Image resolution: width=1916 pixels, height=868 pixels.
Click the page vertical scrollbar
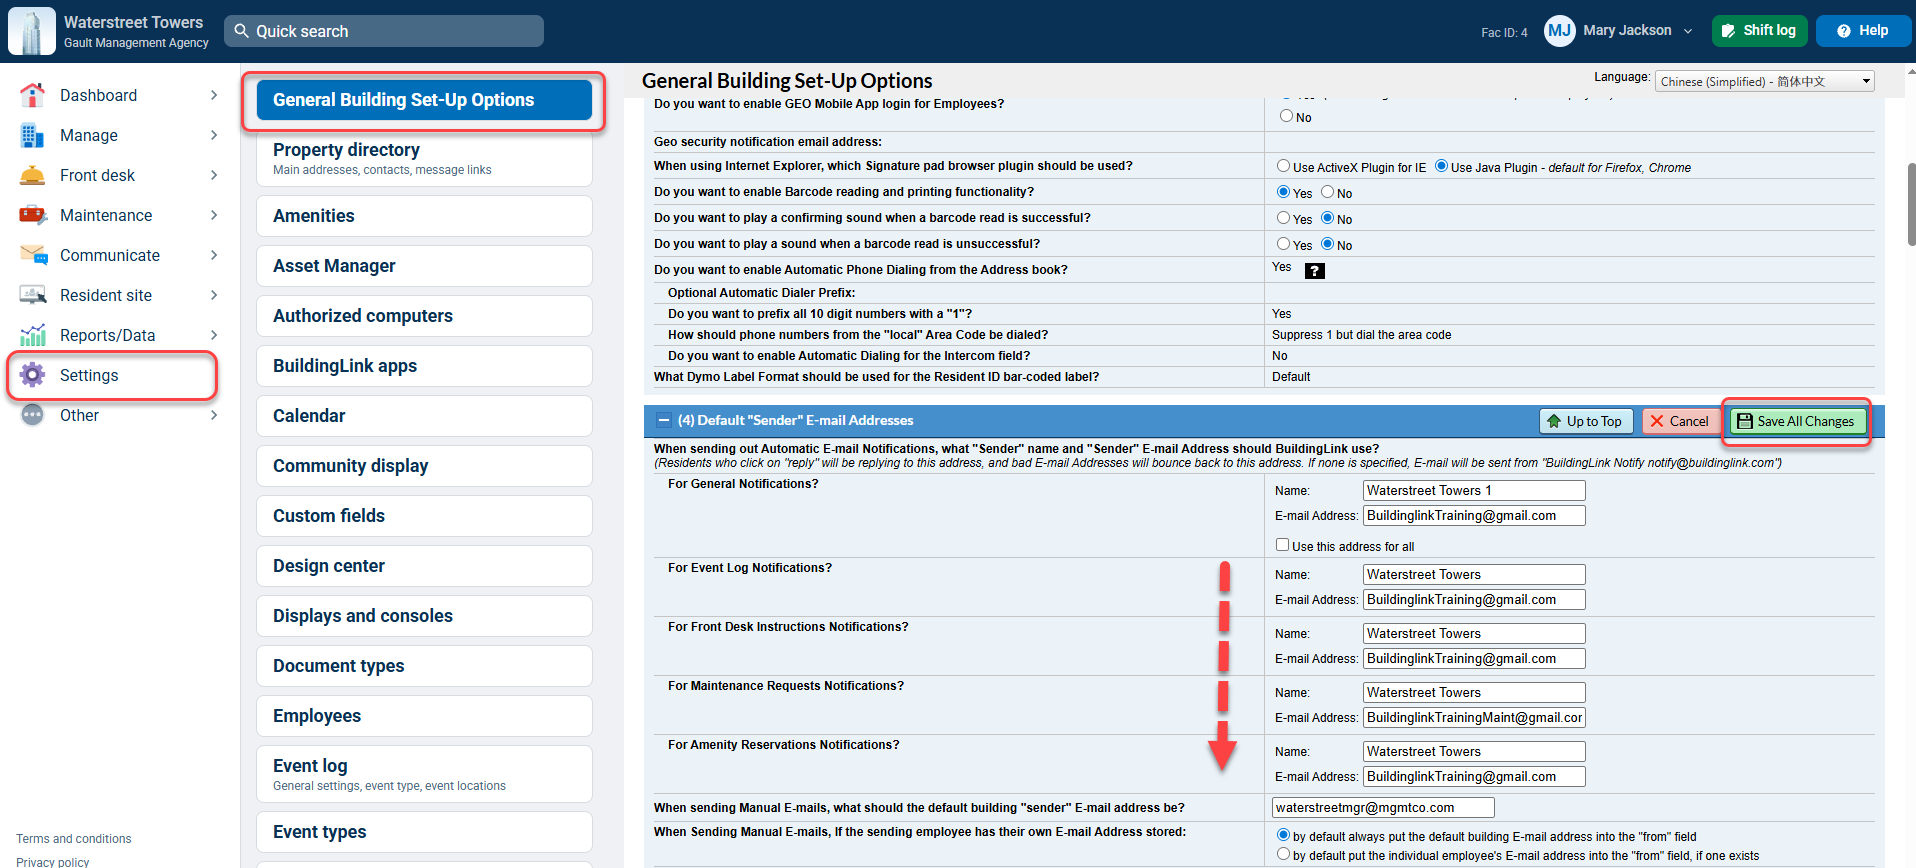tap(1911, 205)
